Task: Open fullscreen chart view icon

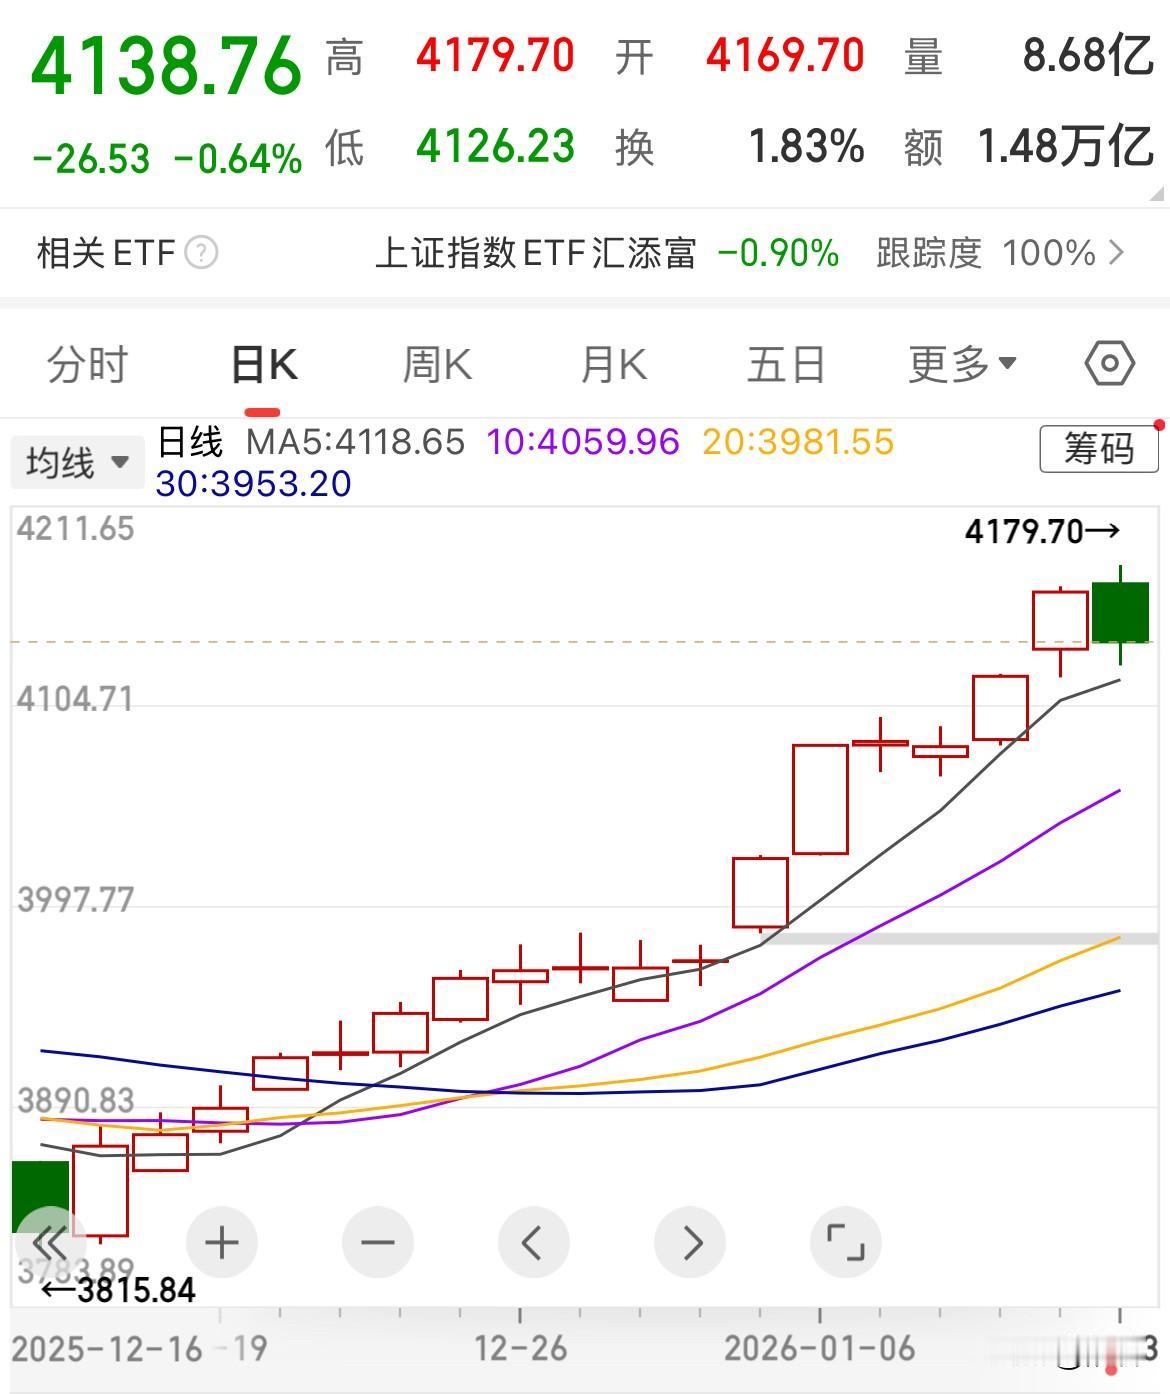Action: pyautogui.click(x=845, y=1242)
